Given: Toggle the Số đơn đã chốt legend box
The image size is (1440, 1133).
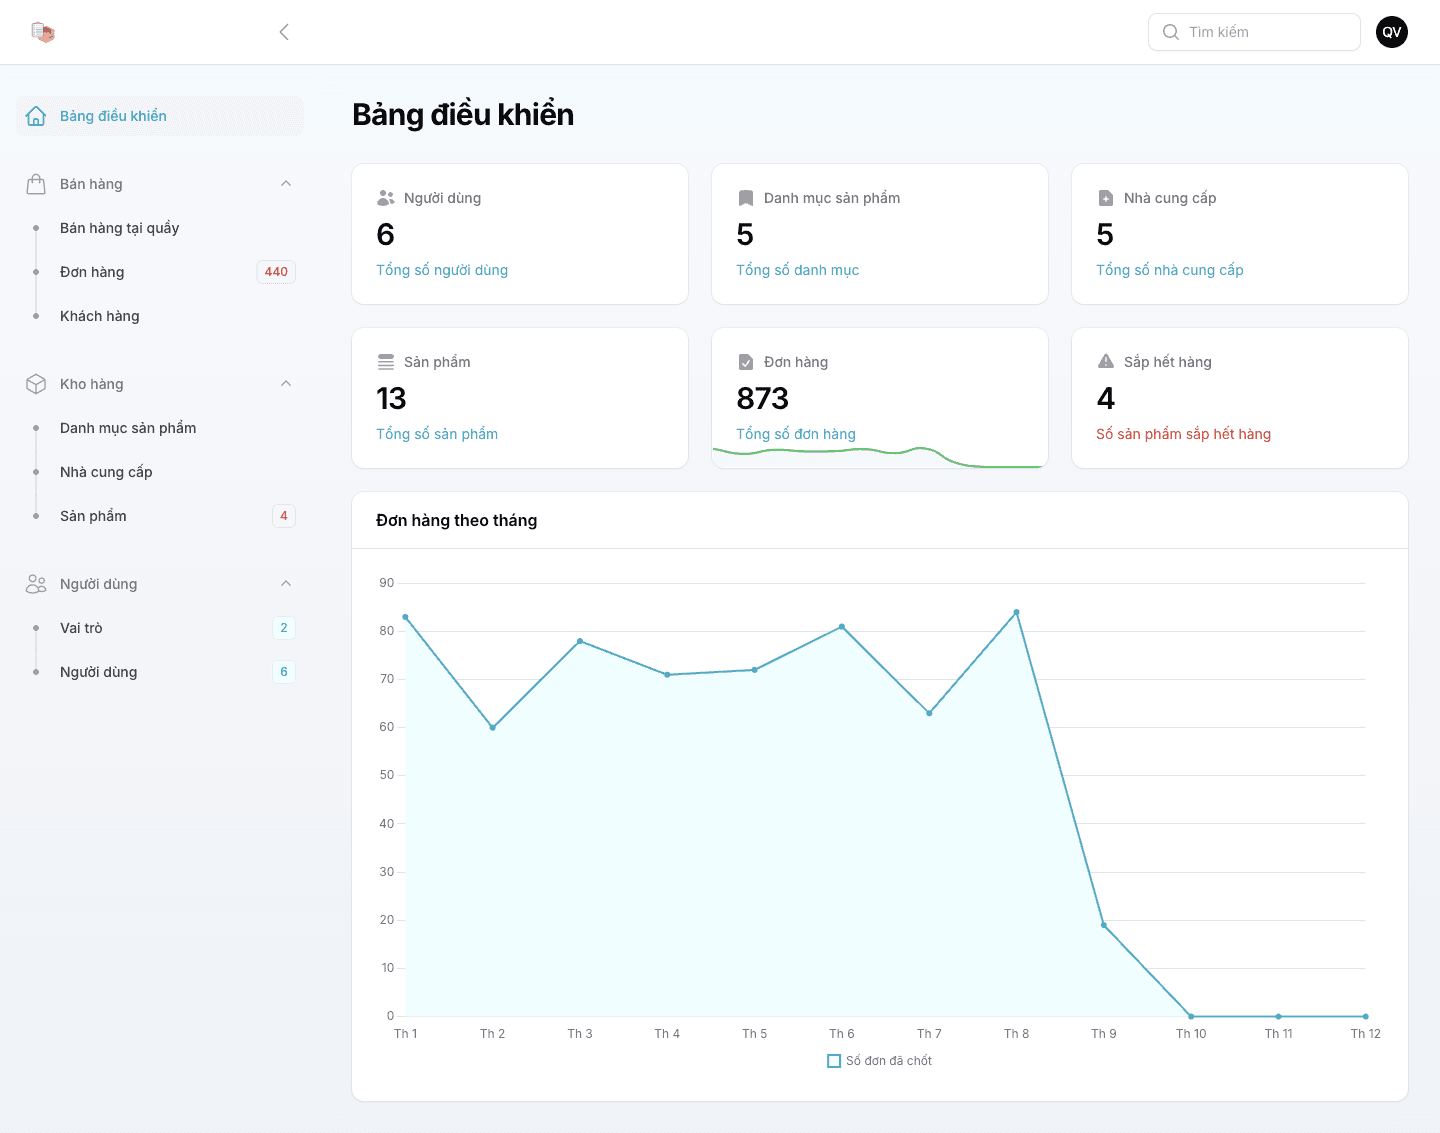Looking at the screenshot, I should (x=834, y=1061).
